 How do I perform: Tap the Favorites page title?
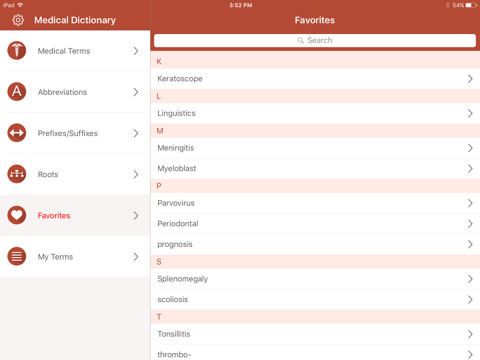[x=315, y=20]
